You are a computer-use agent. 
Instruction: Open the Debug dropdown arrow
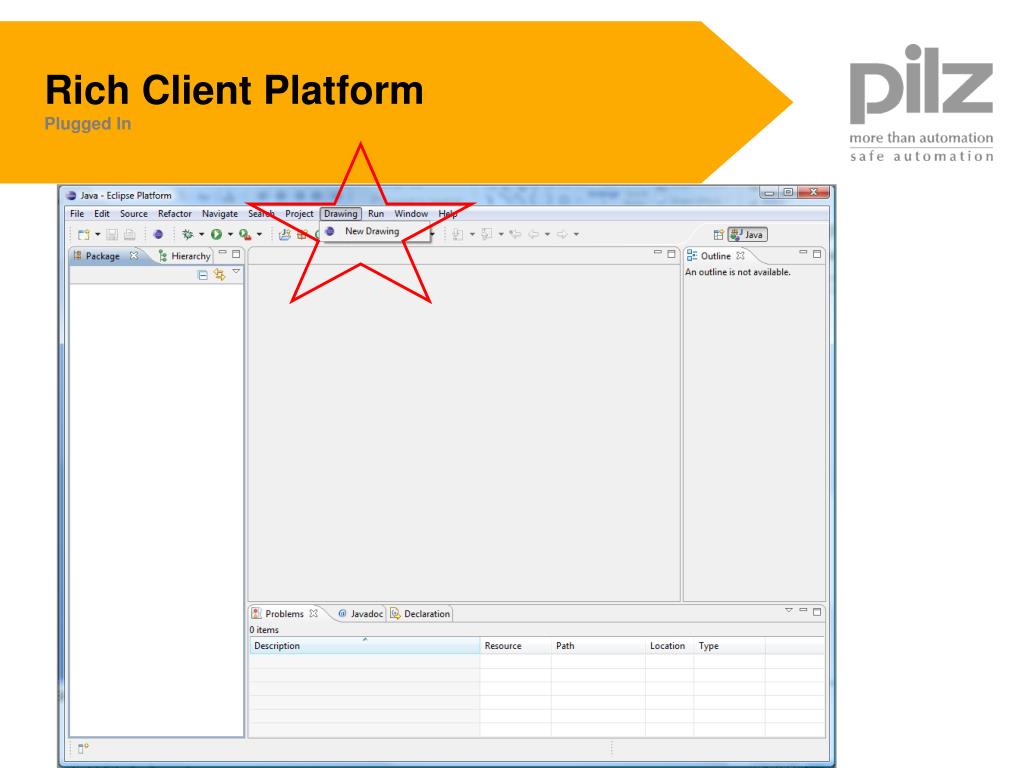tap(201, 234)
